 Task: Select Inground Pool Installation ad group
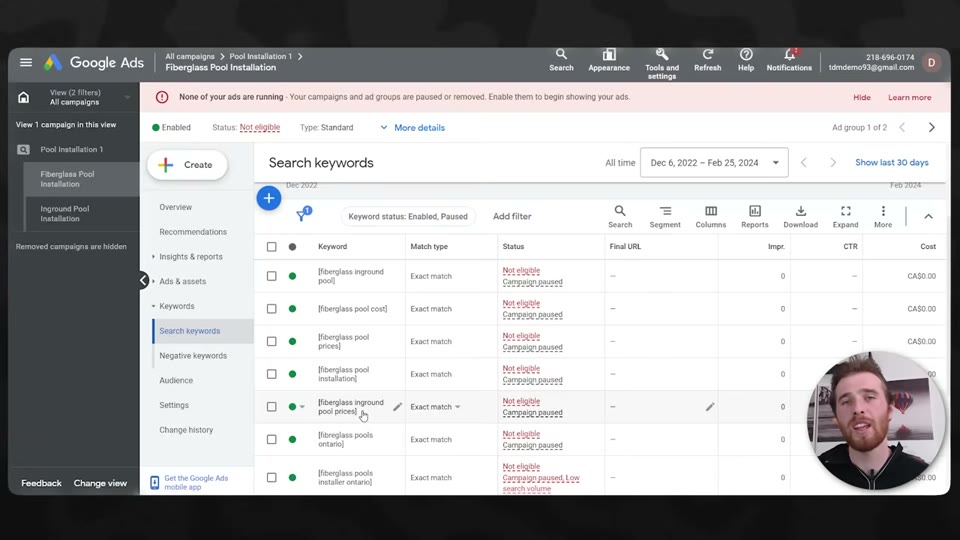coord(65,214)
